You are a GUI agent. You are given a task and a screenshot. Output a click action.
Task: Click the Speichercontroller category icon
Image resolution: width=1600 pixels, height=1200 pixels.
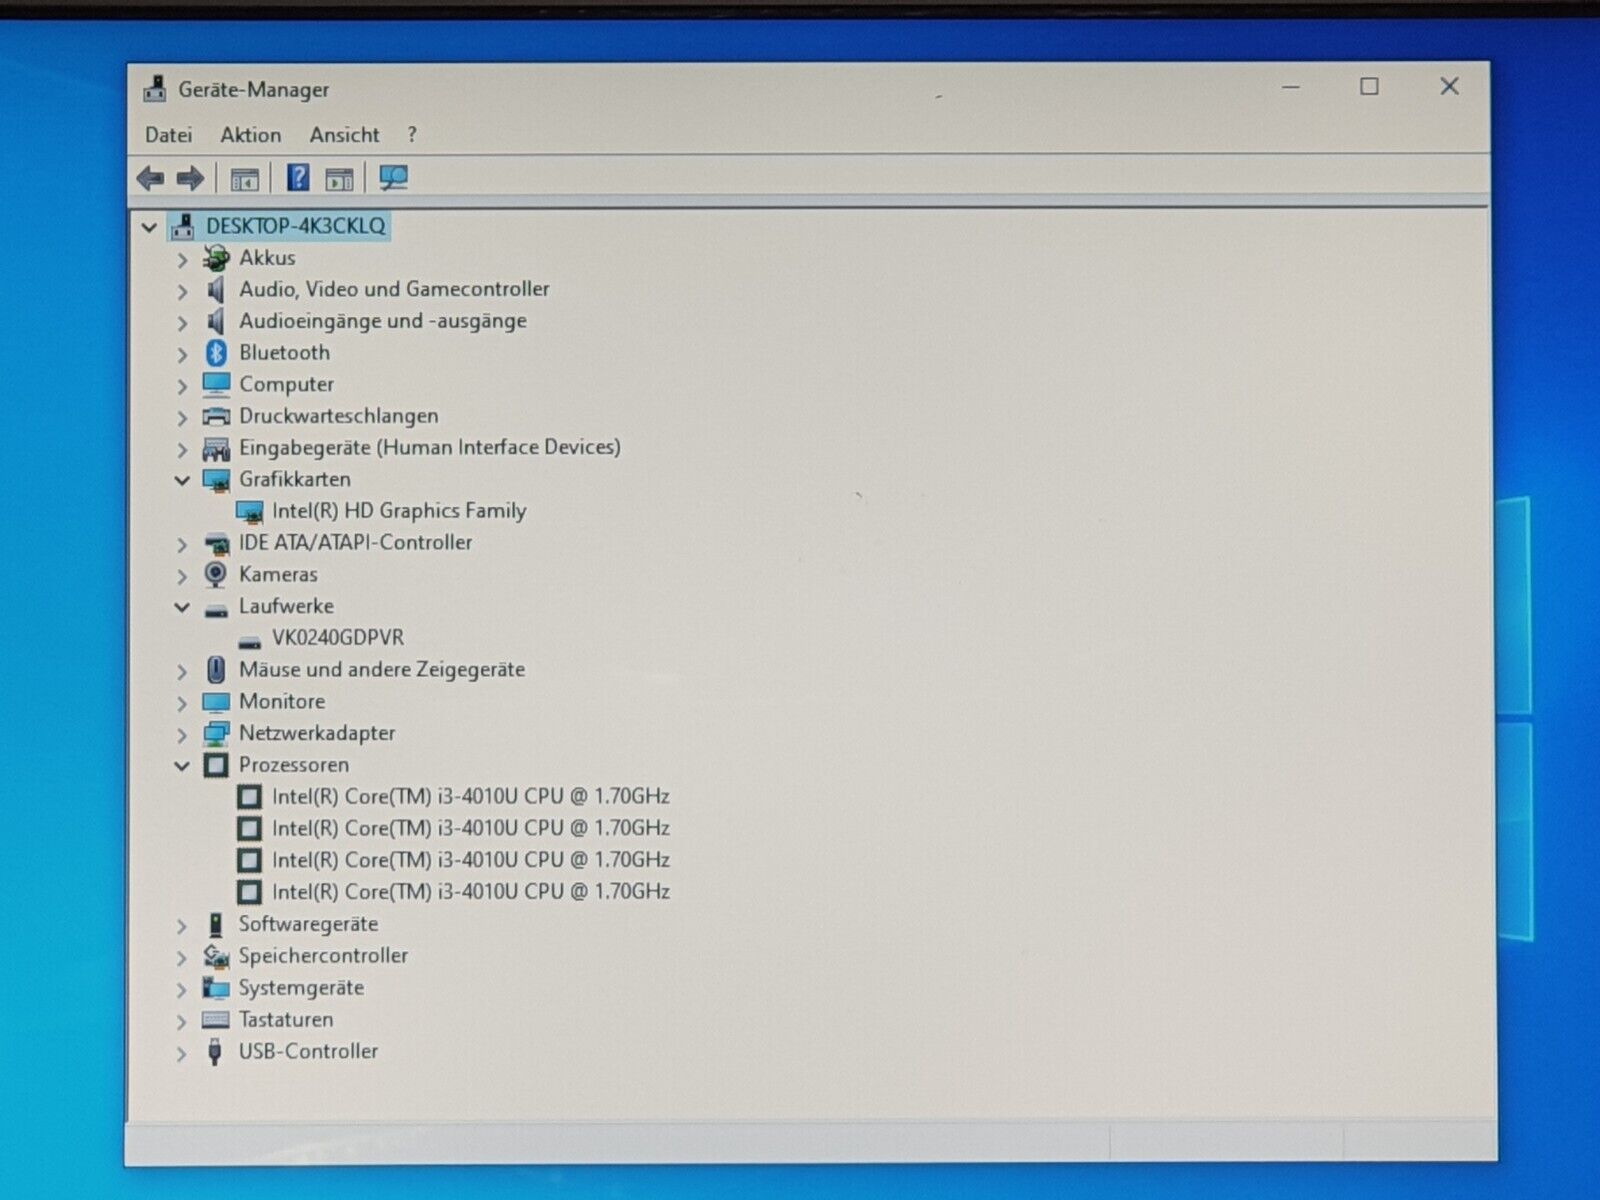point(216,957)
